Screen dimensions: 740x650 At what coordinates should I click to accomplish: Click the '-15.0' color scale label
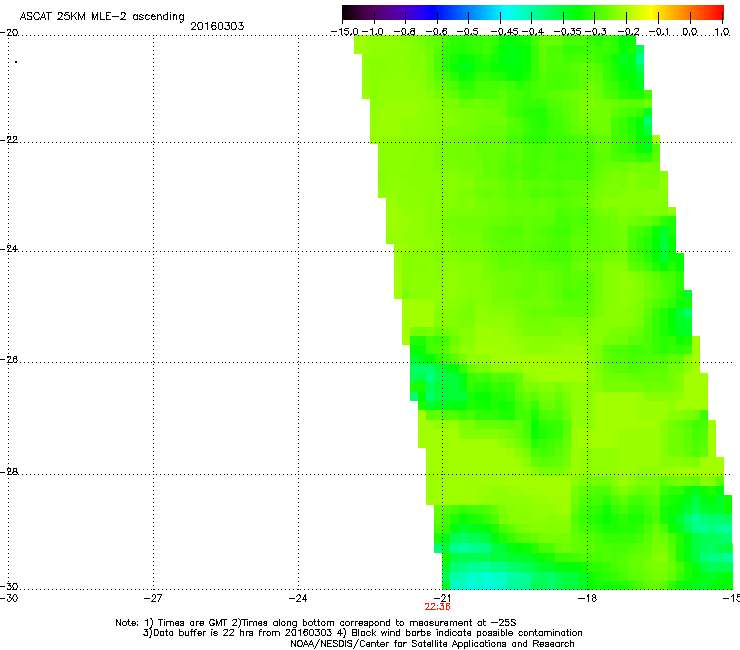(x=345, y=32)
